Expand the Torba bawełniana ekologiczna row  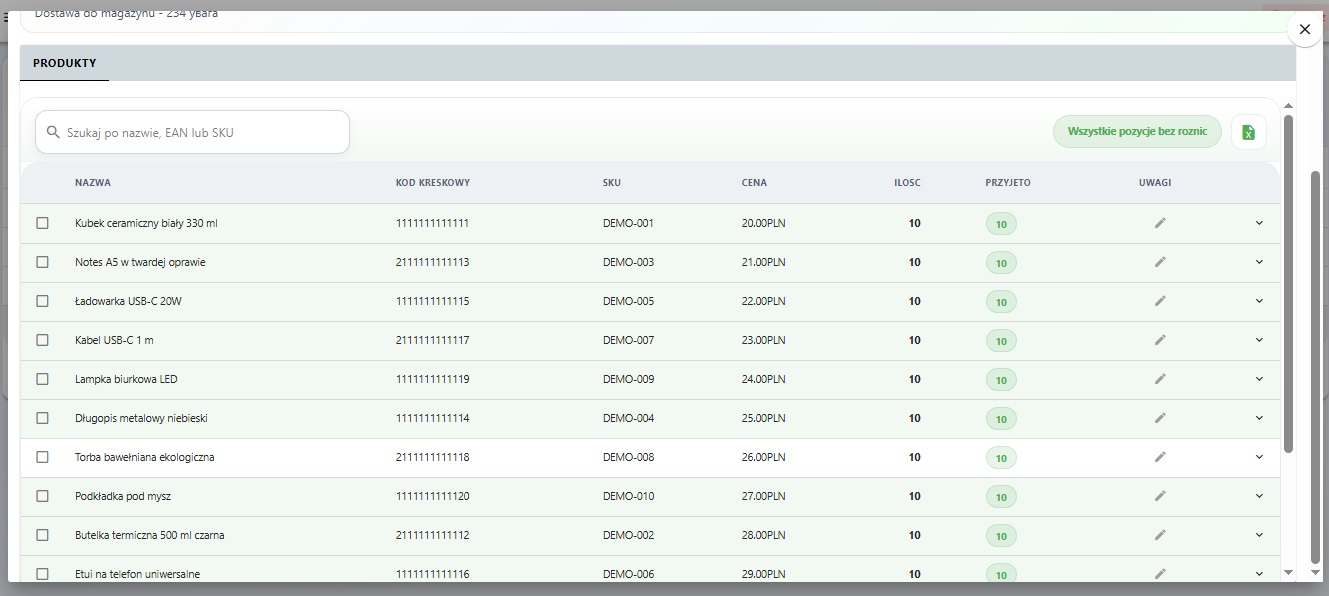[1259, 457]
